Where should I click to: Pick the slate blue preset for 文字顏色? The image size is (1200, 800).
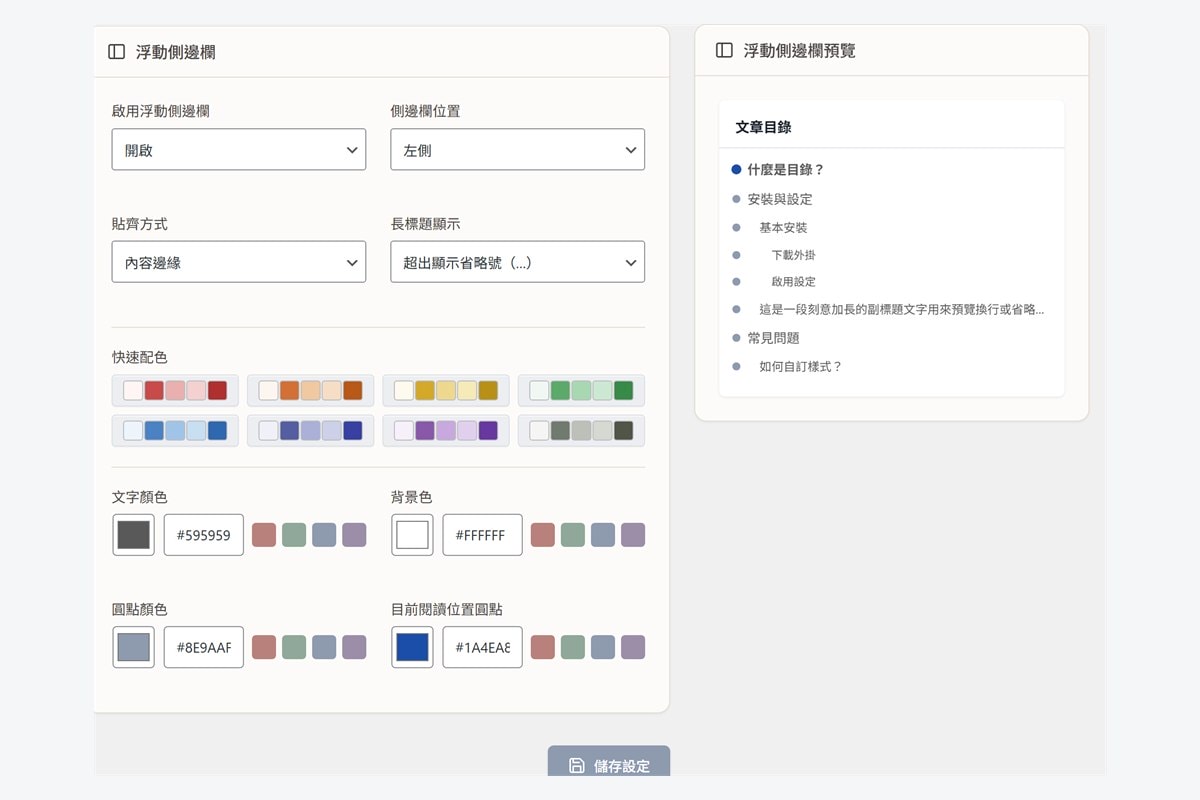point(324,535)
